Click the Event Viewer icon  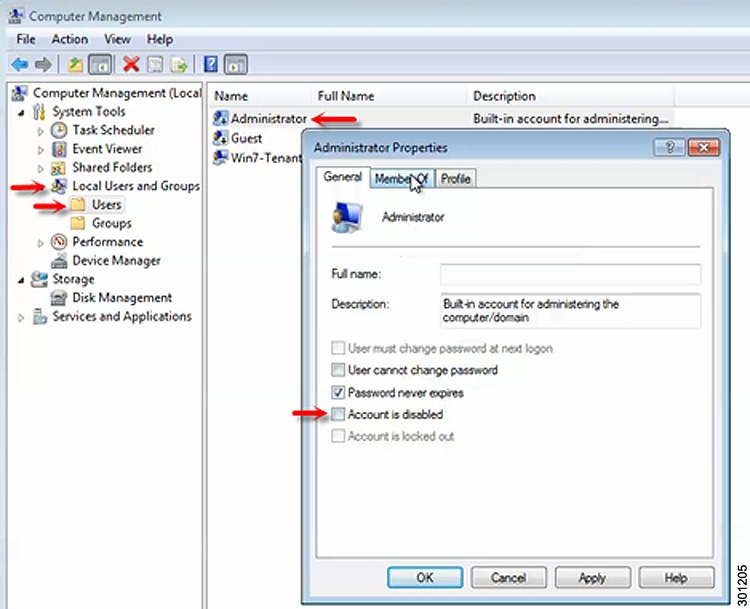[x=59, y=149]
